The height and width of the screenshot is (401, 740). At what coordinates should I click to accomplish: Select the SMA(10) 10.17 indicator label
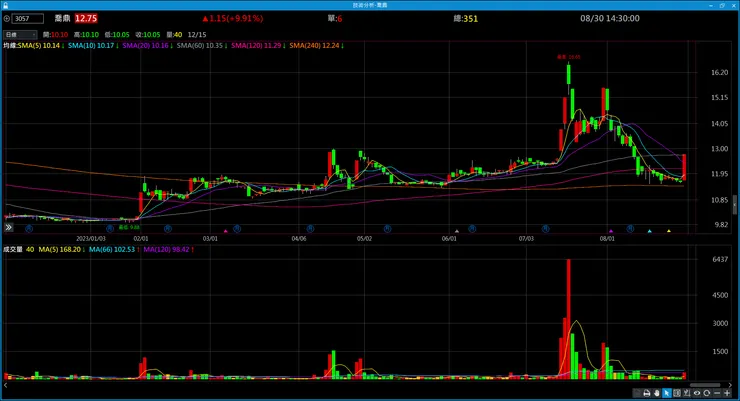coord(93,46)
